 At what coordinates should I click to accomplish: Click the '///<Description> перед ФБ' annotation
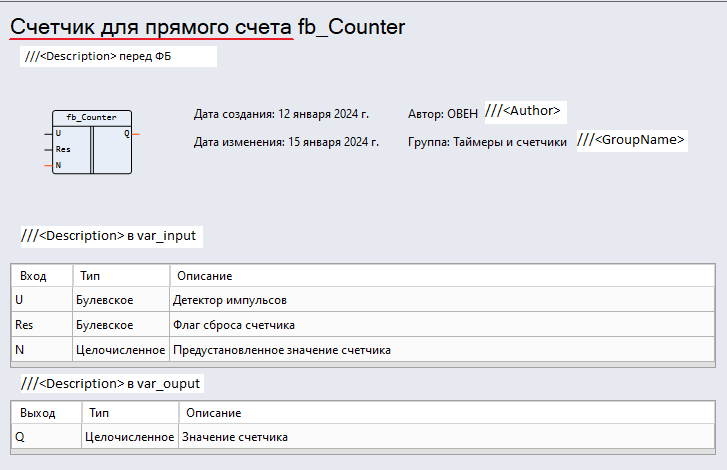coord(99,57)
